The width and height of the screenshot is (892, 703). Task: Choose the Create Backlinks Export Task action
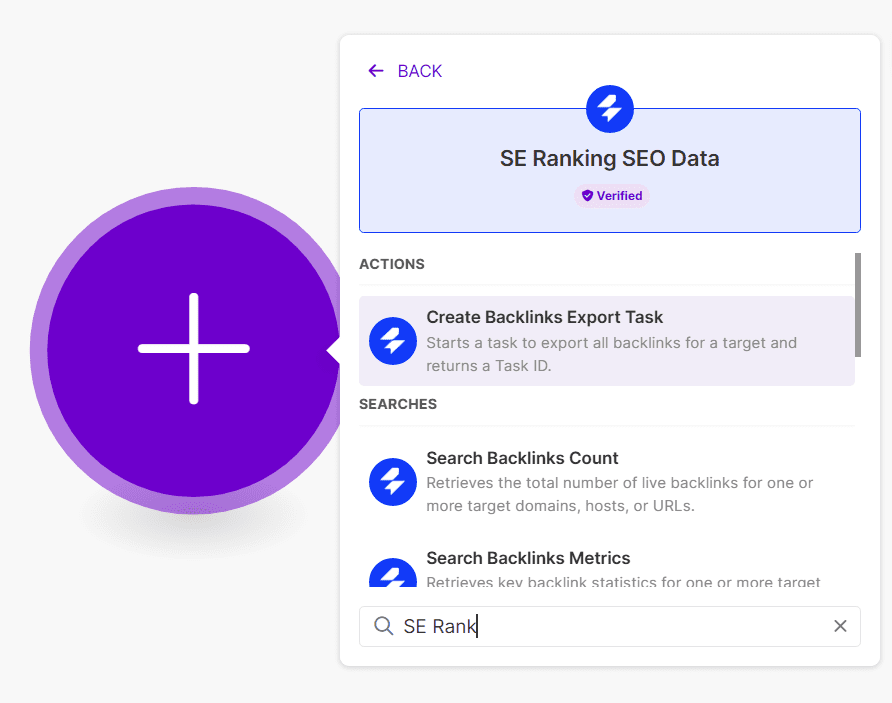coord(544,318)
